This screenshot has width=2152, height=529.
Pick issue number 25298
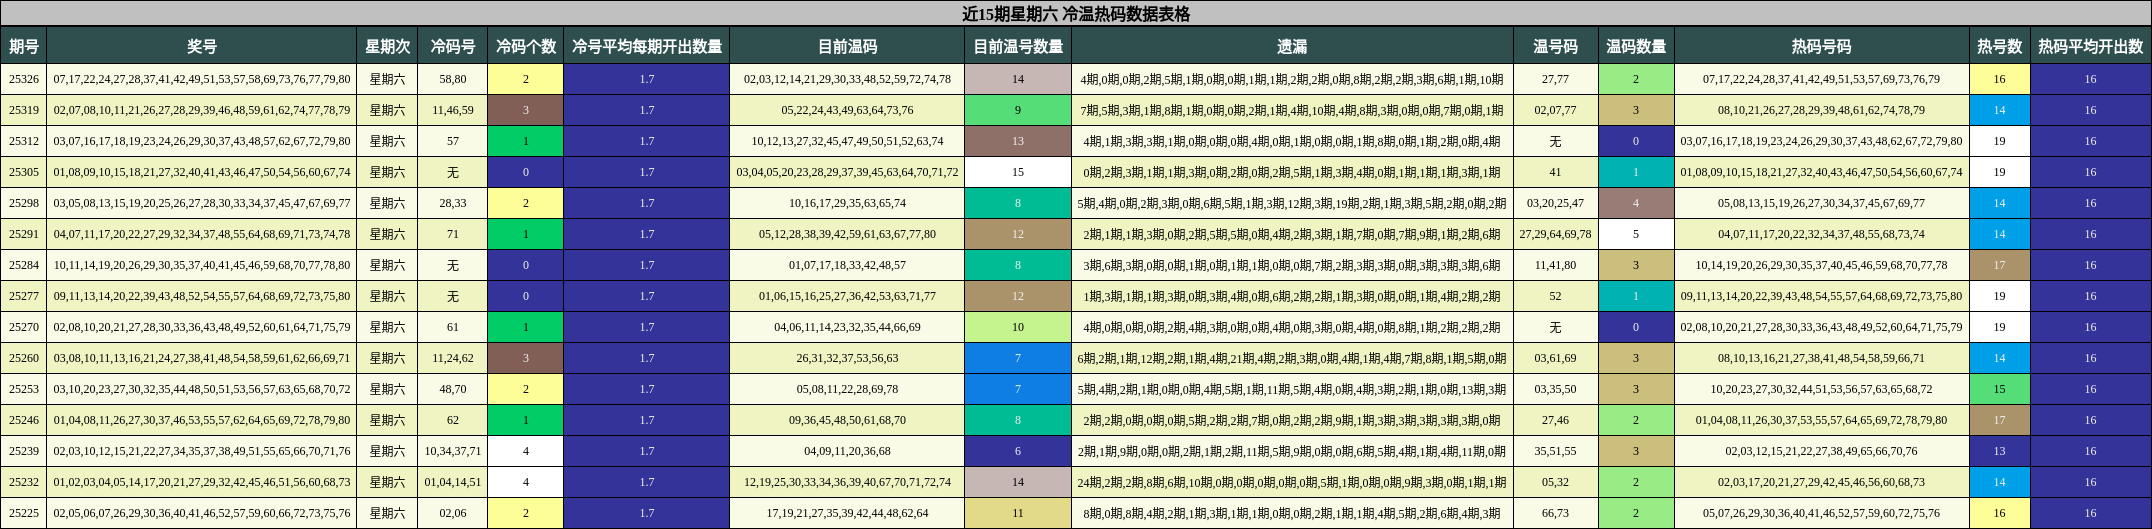click(24, 203)
